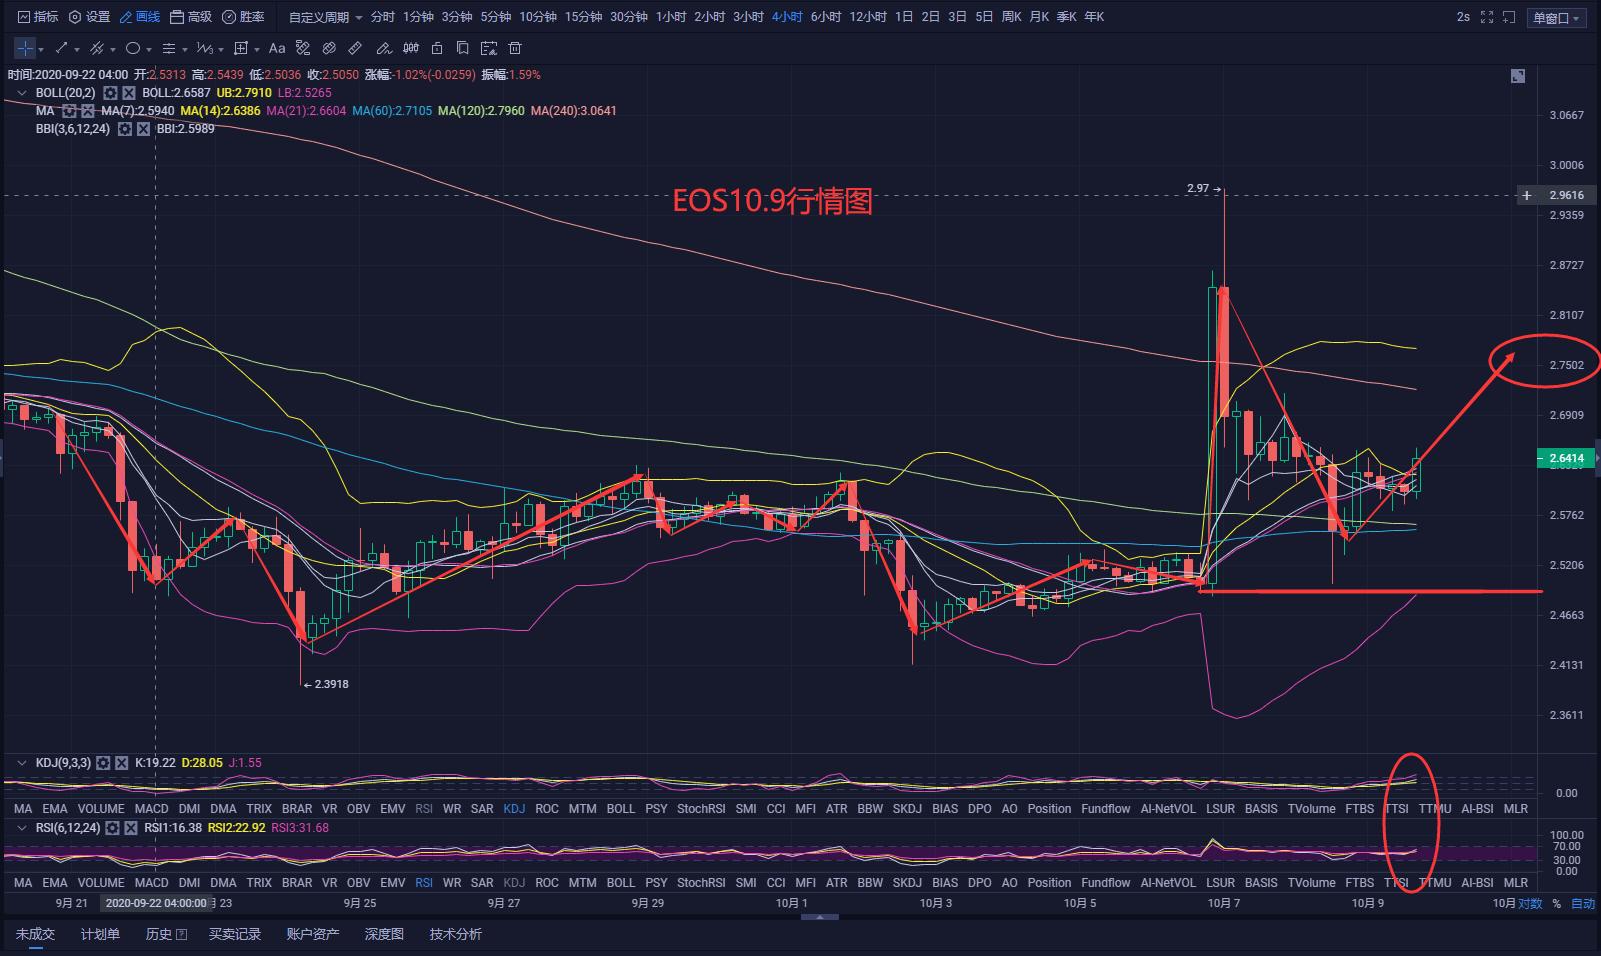Remove the RSI indicator with X
Screen dimensions: 1601x956
click(131, 828)
